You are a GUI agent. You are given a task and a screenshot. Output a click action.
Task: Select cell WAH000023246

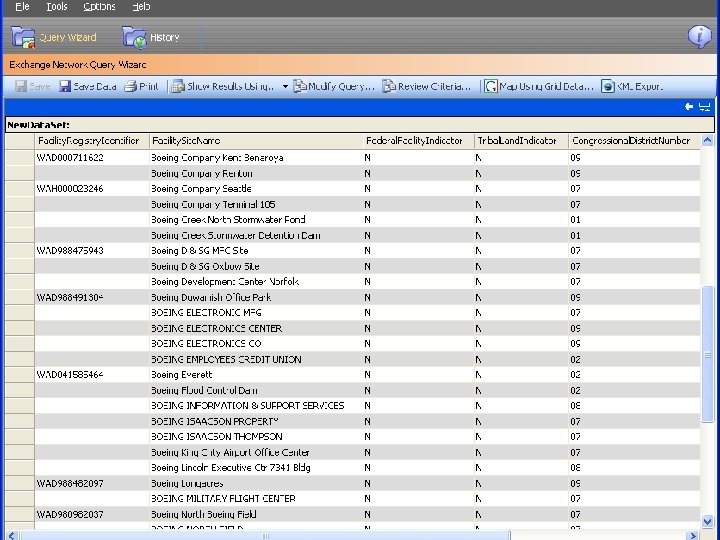pyautogui.click(x=92, y=189)
